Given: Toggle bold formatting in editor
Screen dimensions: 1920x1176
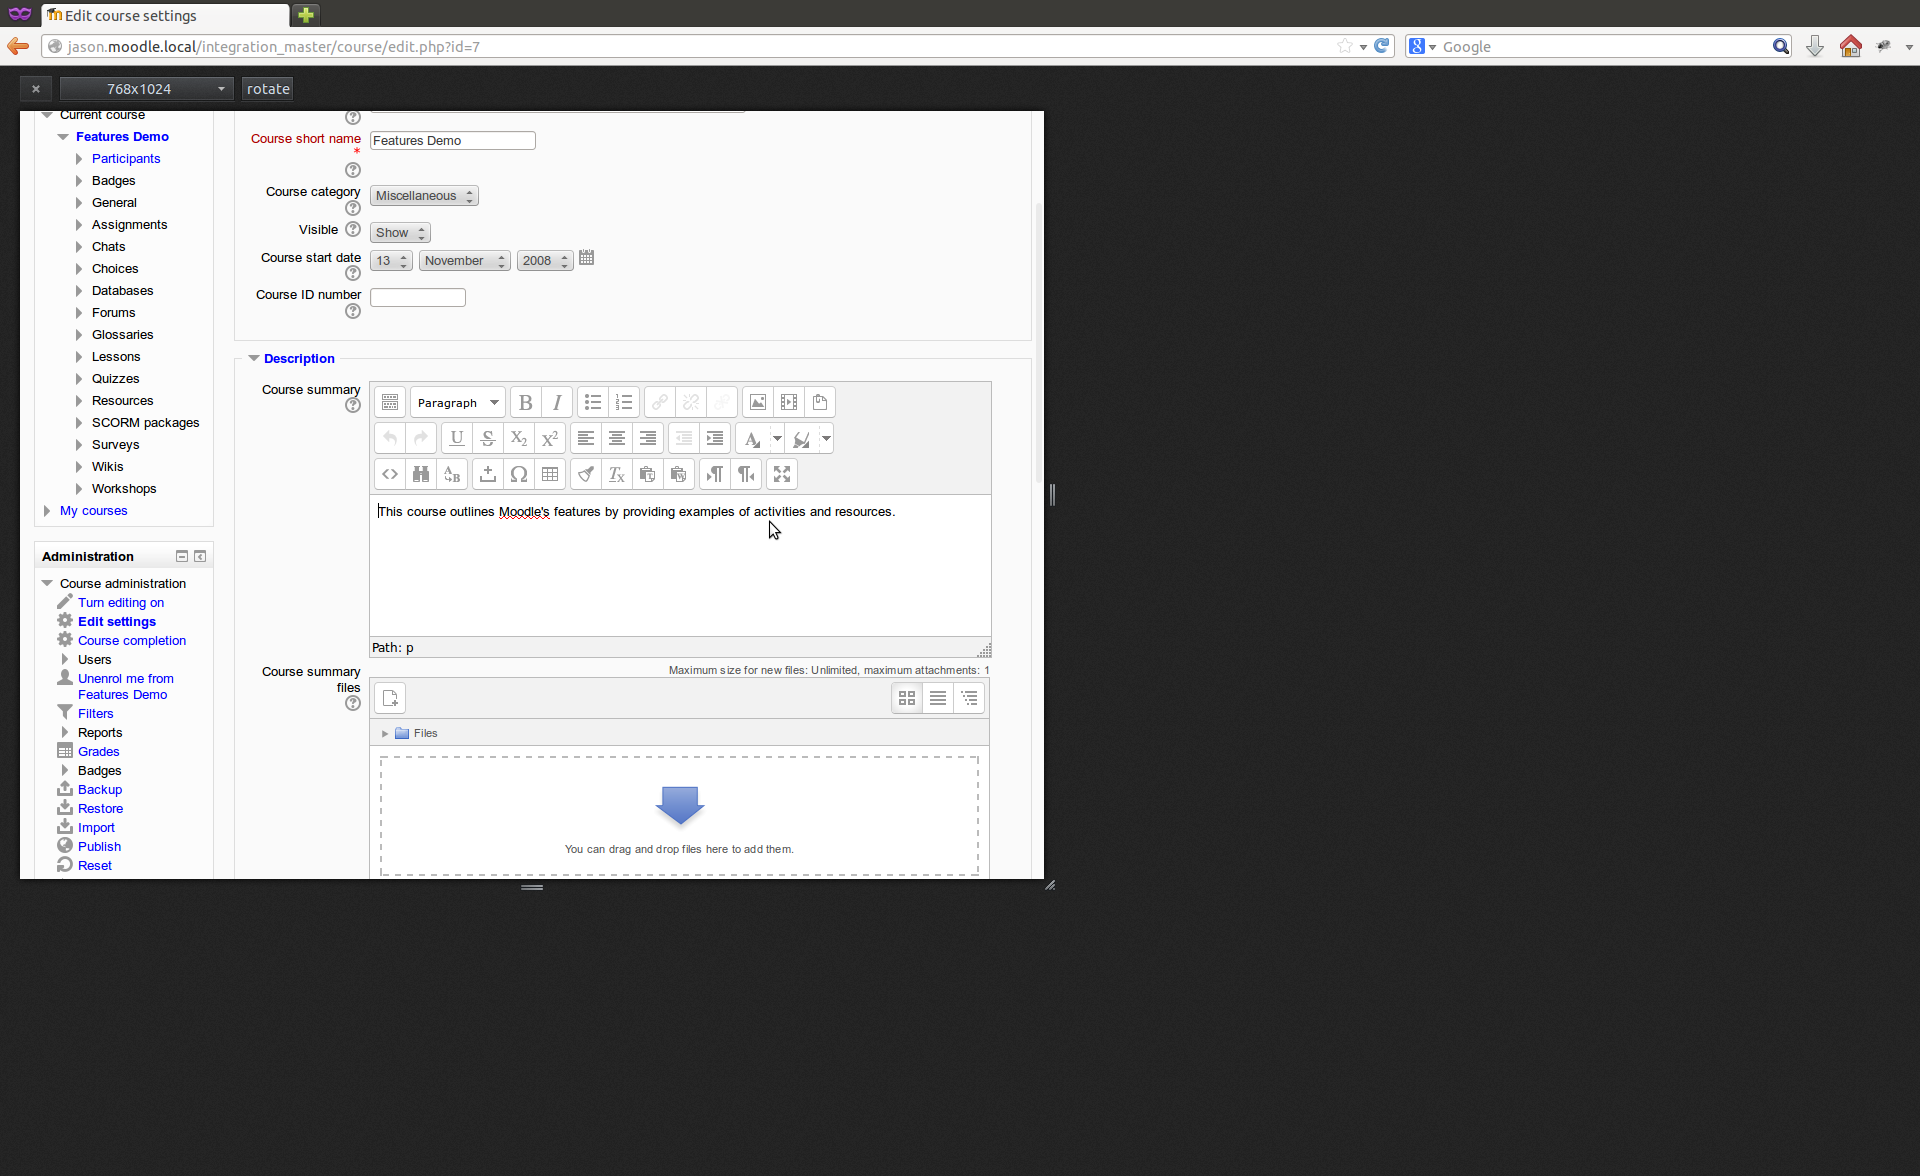Looking at the screenshot, I should [525, 402].
